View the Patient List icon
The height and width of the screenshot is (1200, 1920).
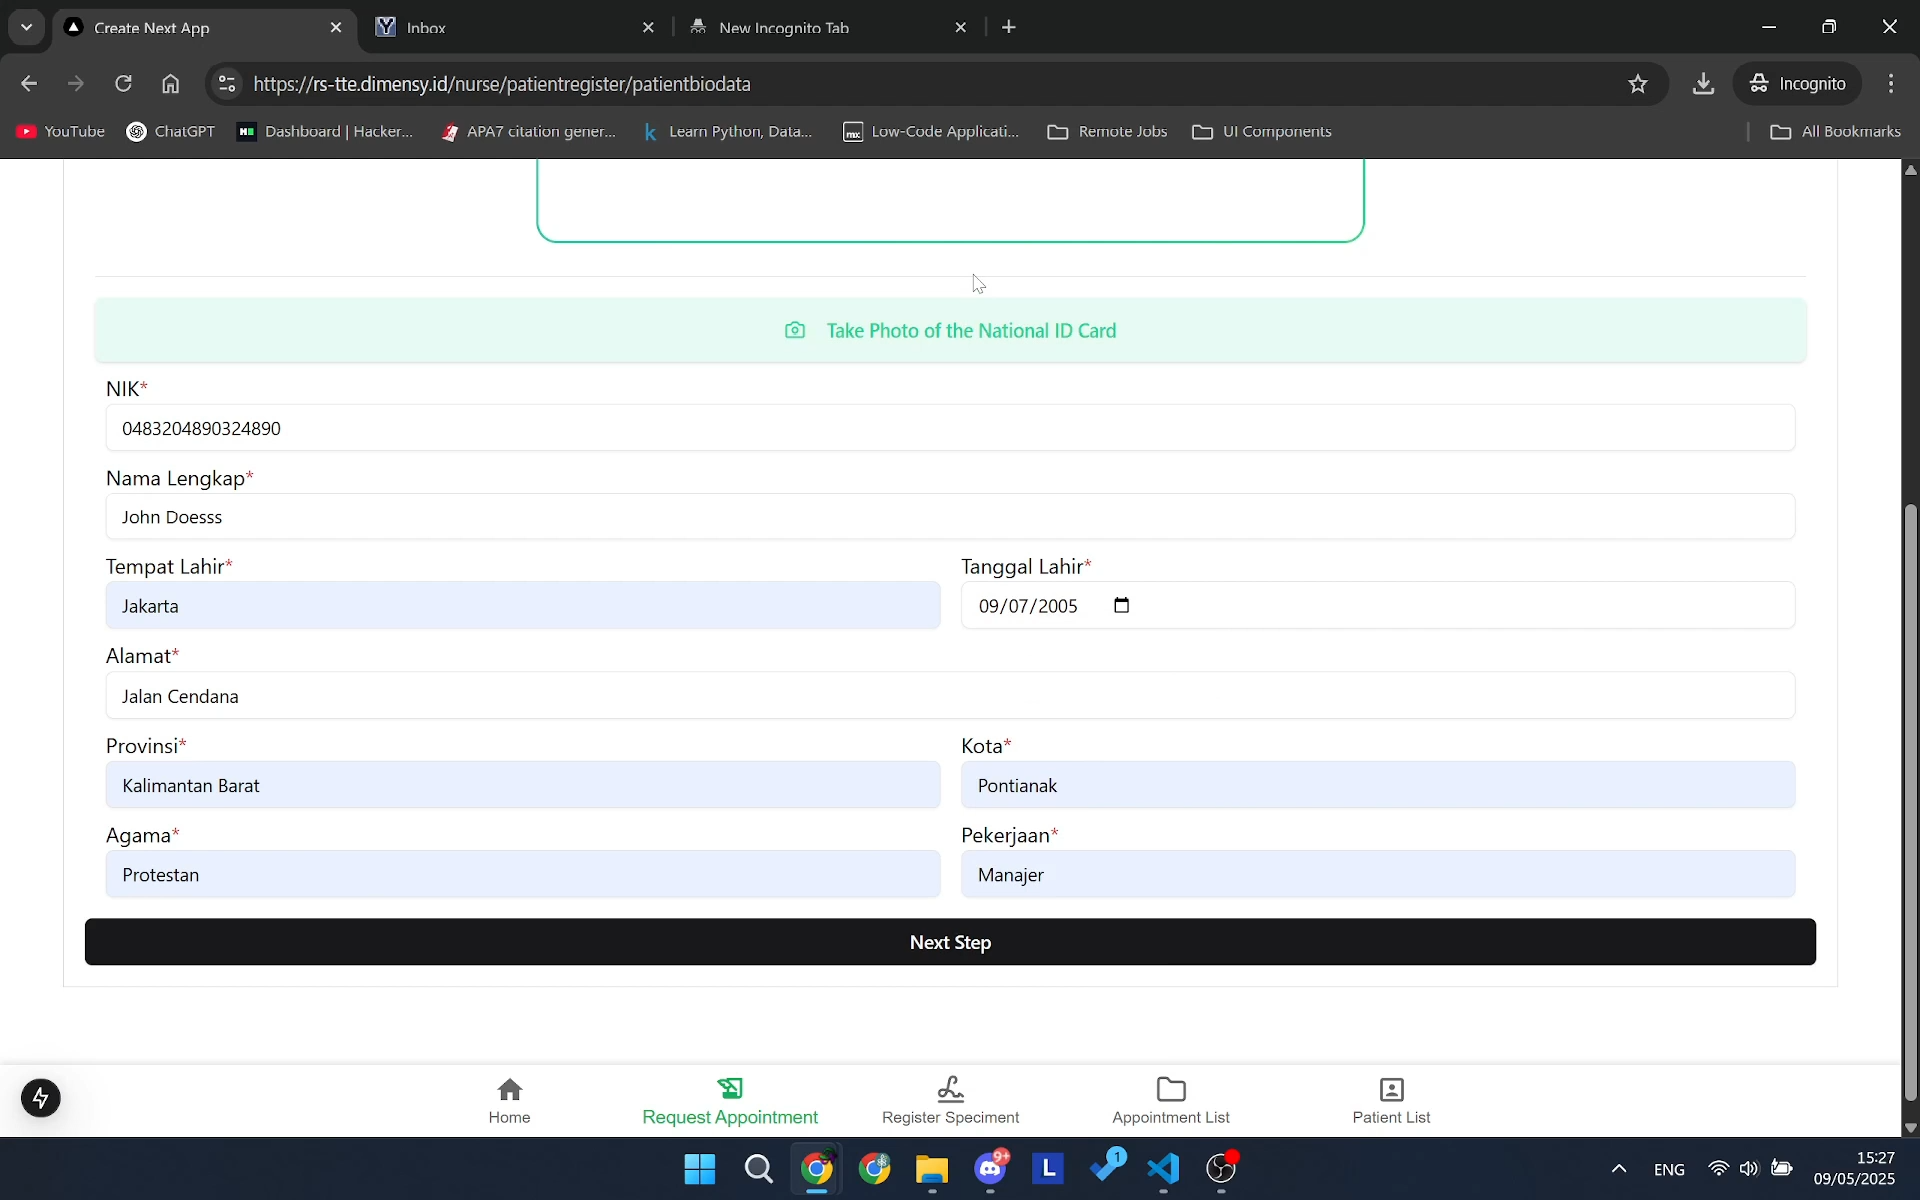coord(1390,1089)
